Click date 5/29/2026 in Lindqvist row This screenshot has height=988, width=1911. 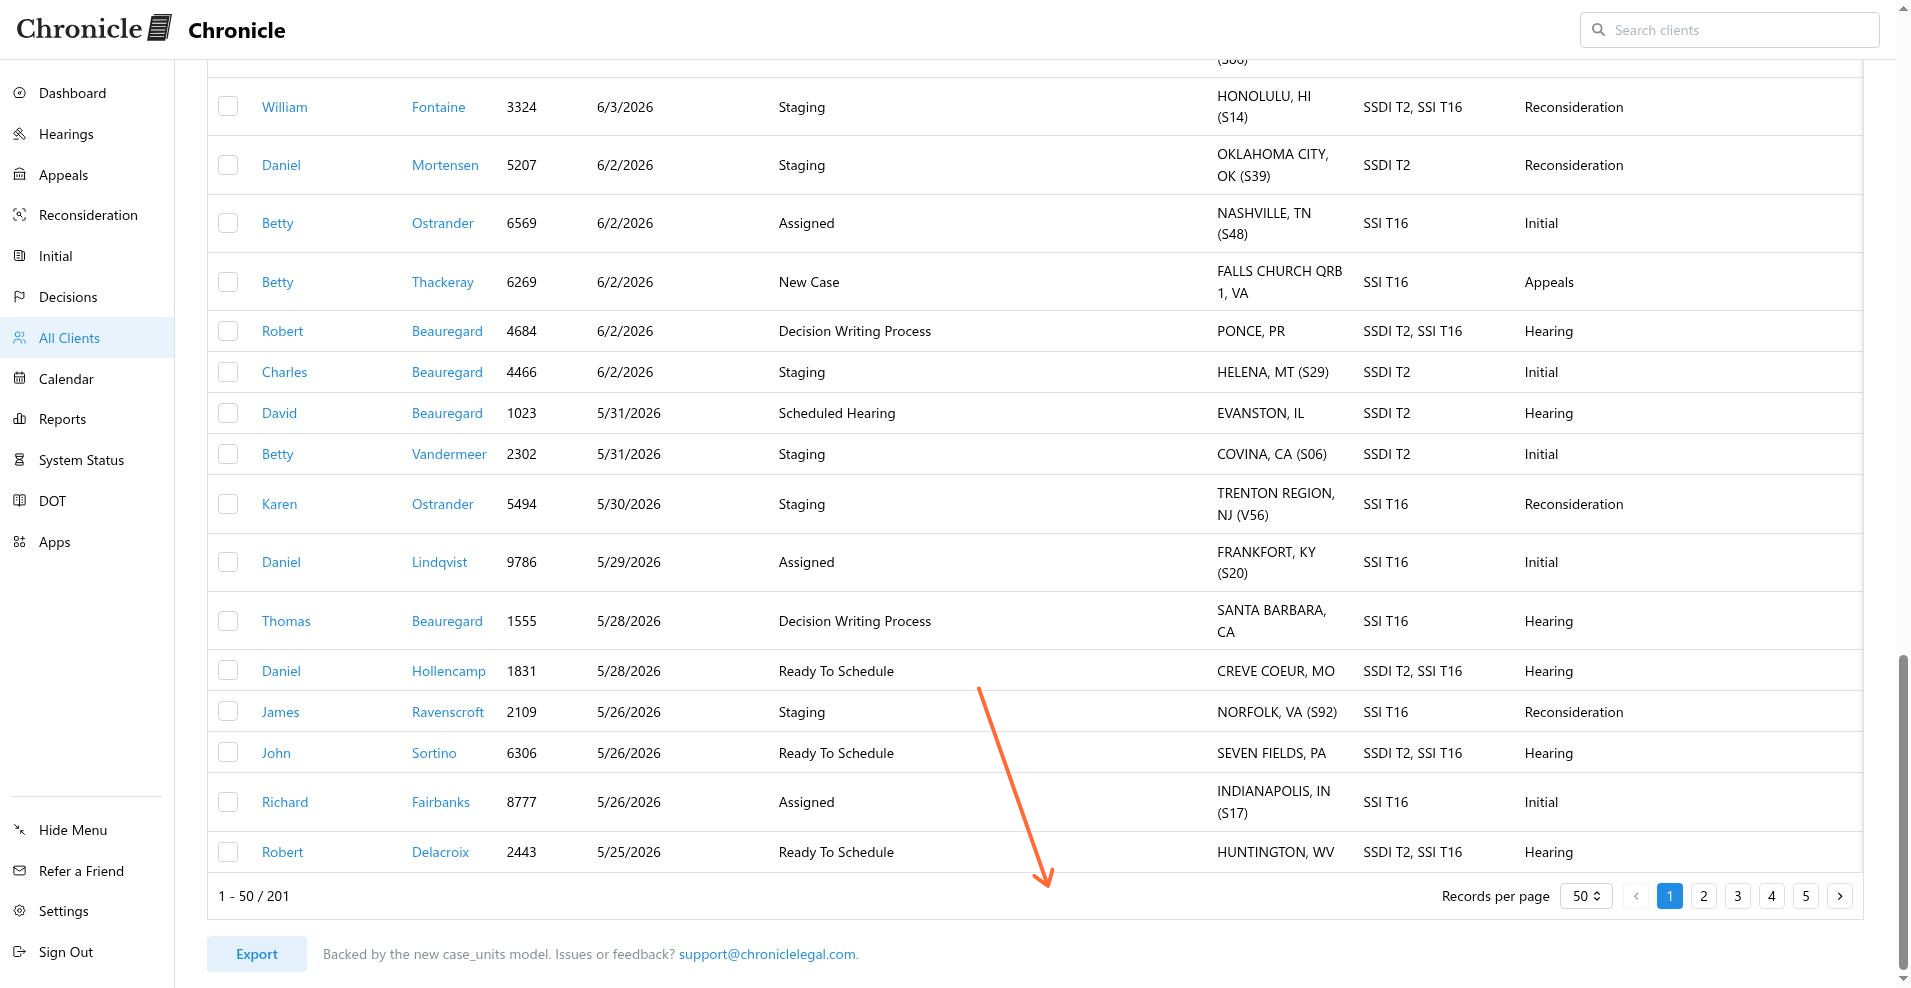click(x=629, y=562)
